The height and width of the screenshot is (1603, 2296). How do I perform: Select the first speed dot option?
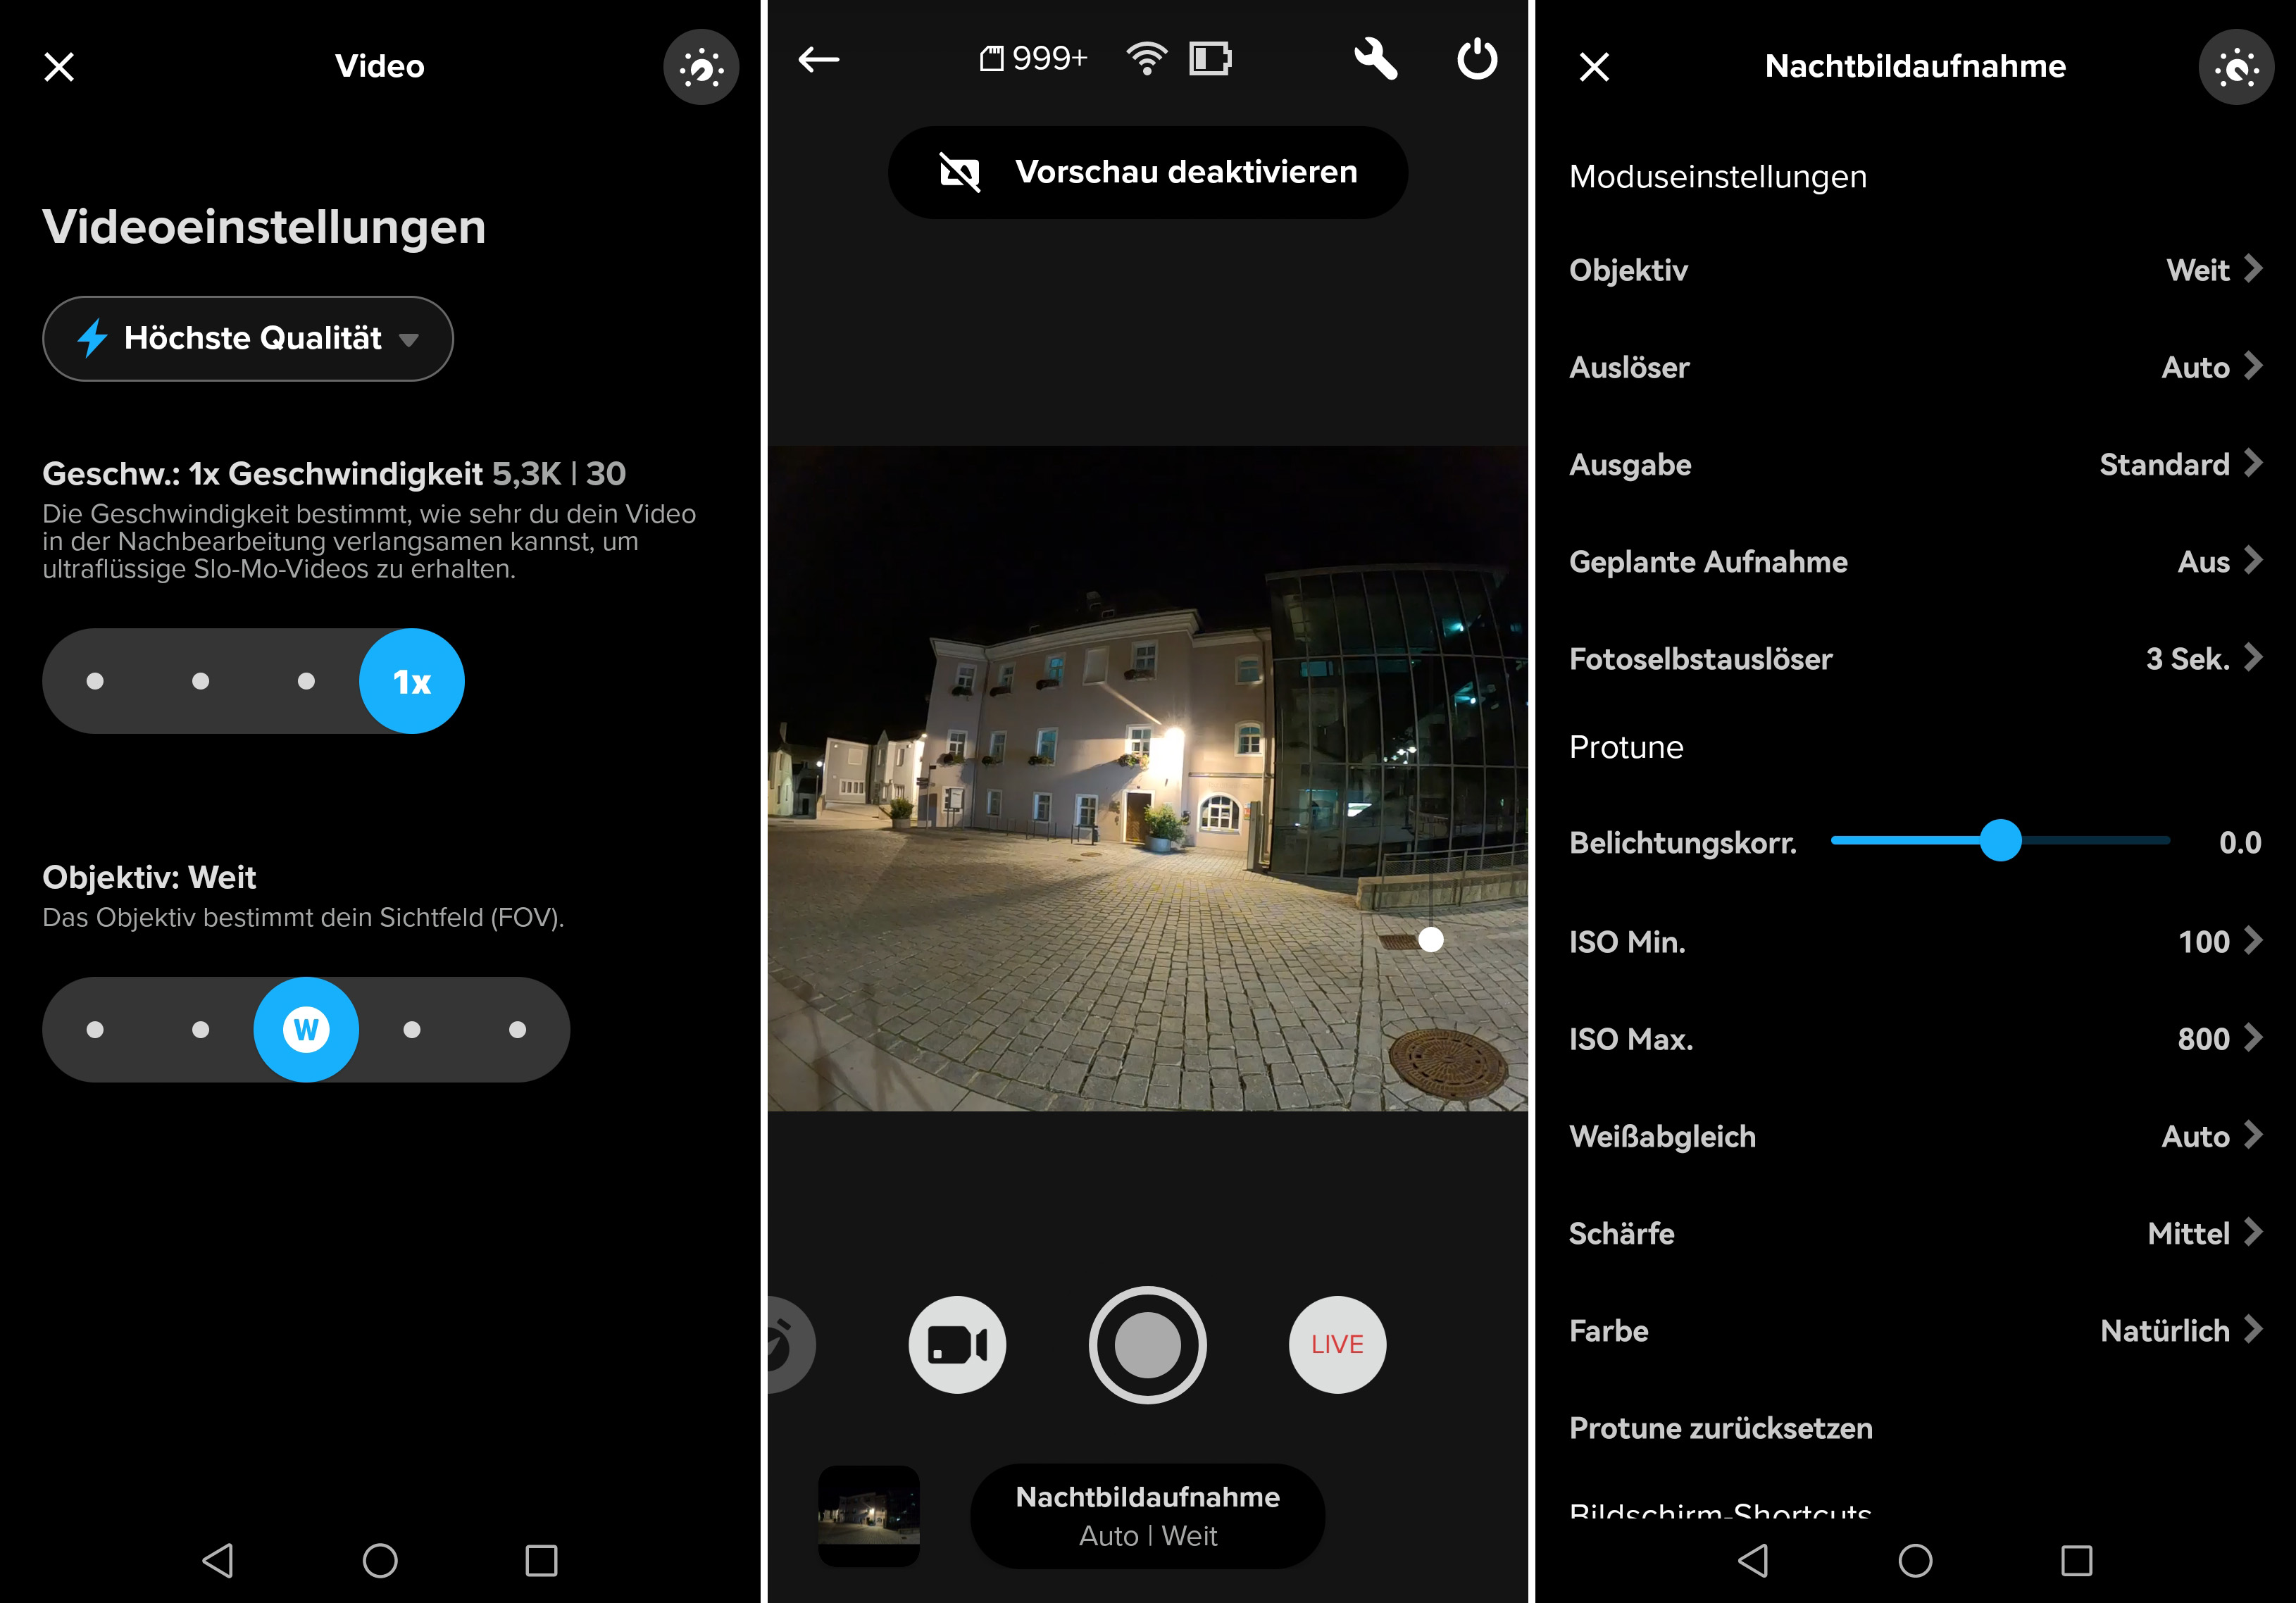coord(95,681)
